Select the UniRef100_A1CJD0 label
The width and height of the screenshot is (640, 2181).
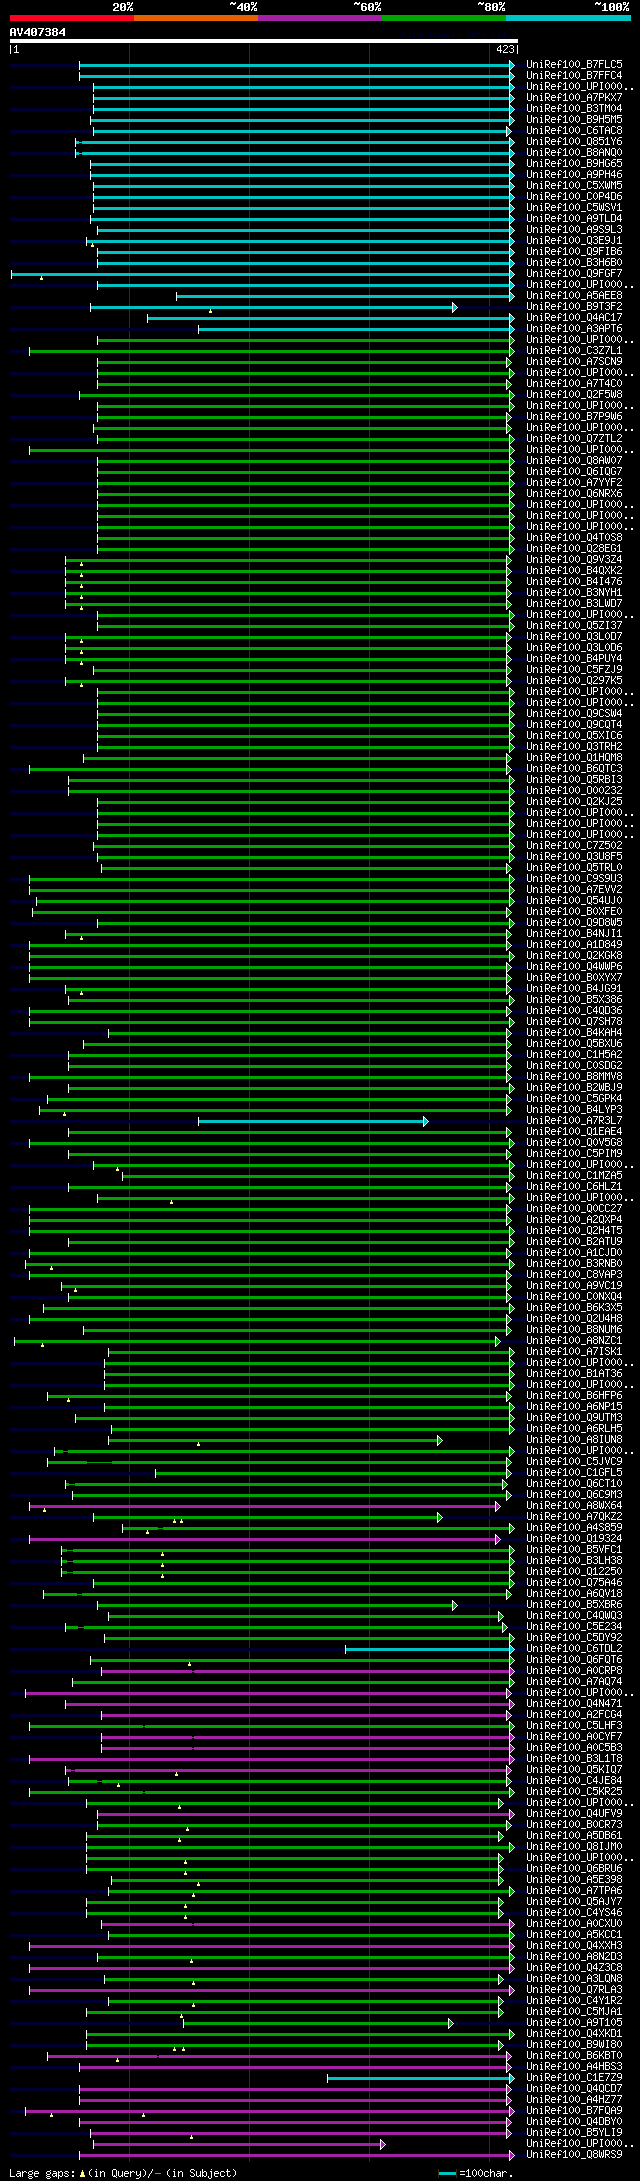pos(574,1253)
